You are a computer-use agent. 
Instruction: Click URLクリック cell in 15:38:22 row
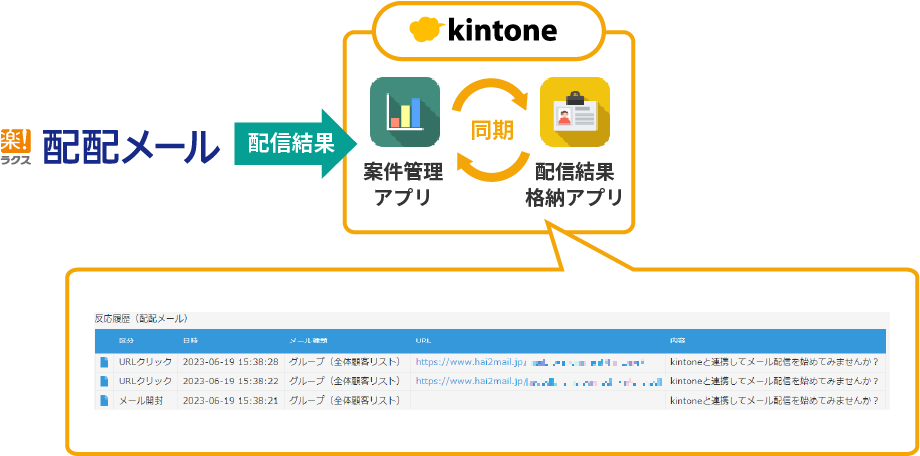146,381
